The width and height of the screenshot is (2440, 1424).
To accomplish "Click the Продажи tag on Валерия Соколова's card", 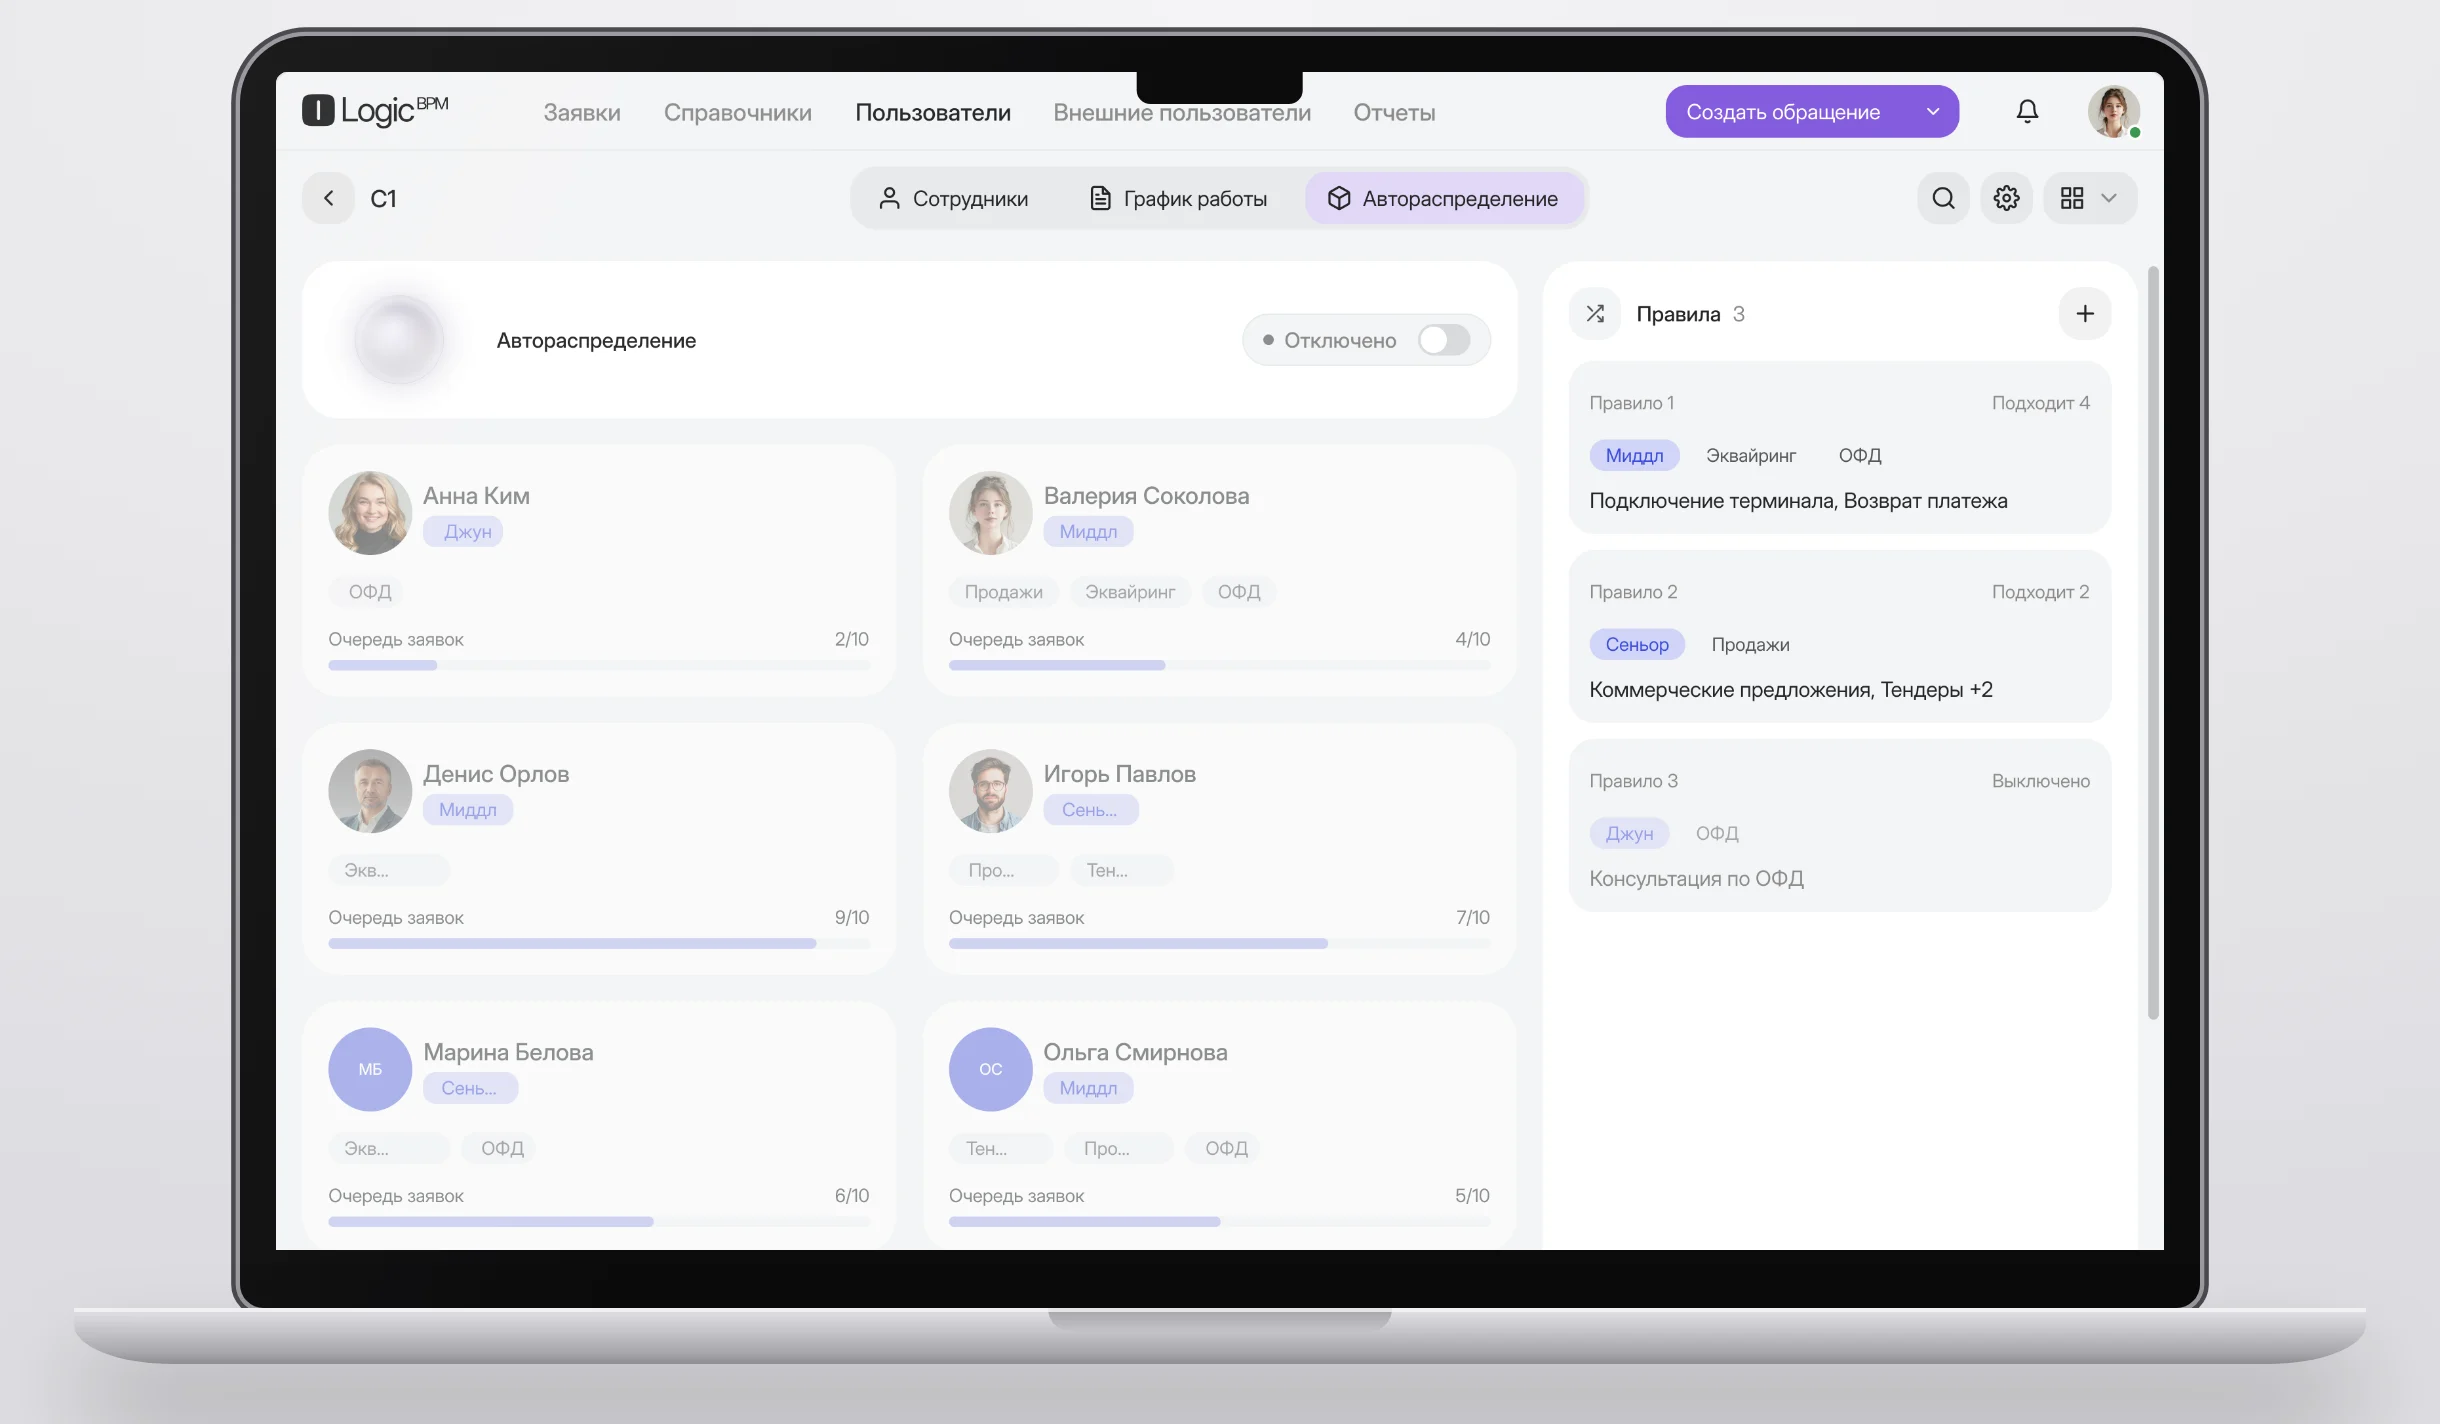I will point(1003,592).
